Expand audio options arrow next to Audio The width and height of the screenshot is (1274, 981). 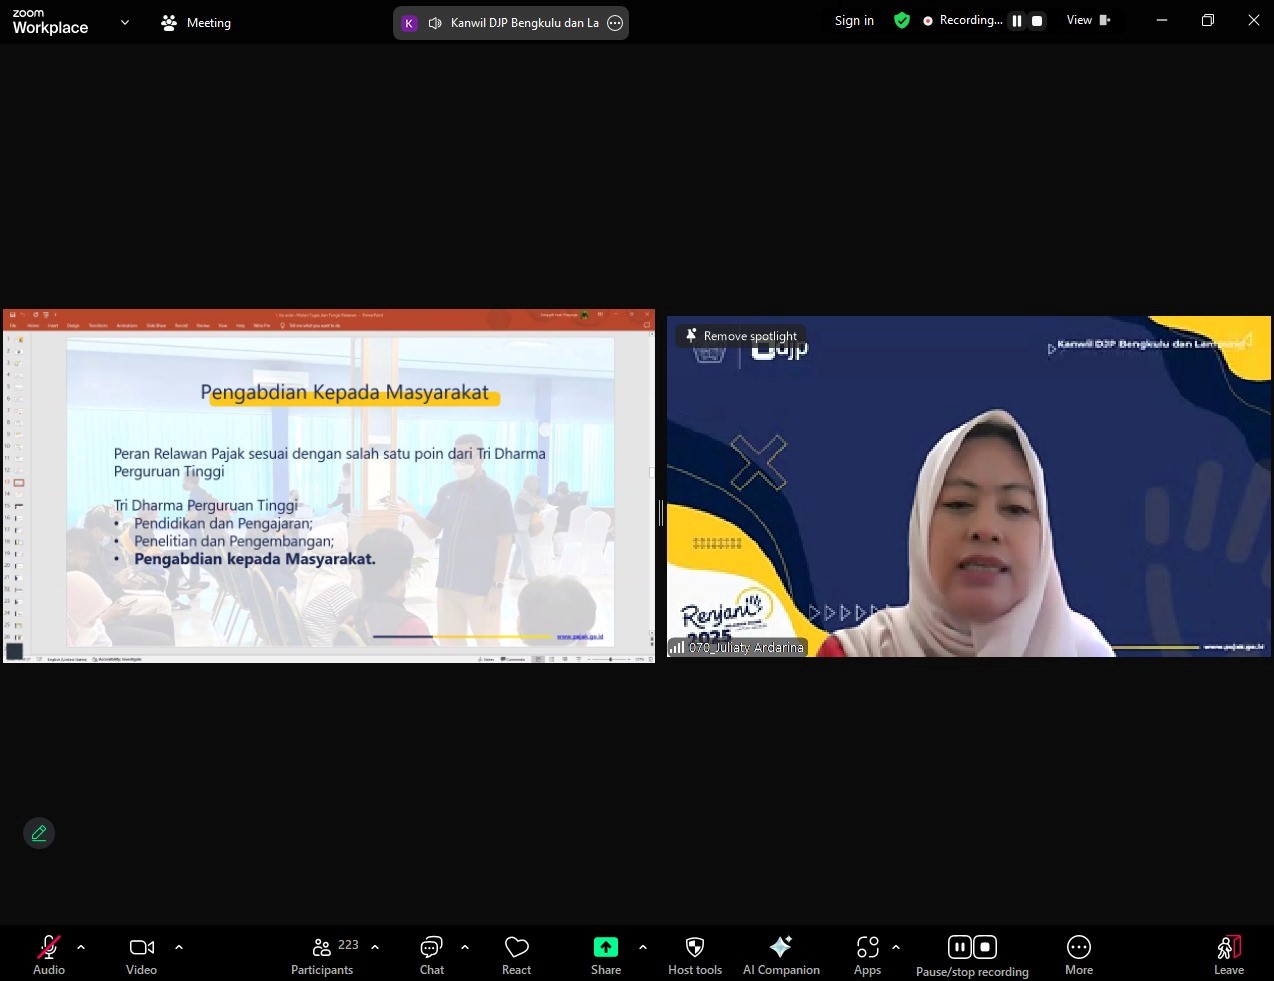81,947
